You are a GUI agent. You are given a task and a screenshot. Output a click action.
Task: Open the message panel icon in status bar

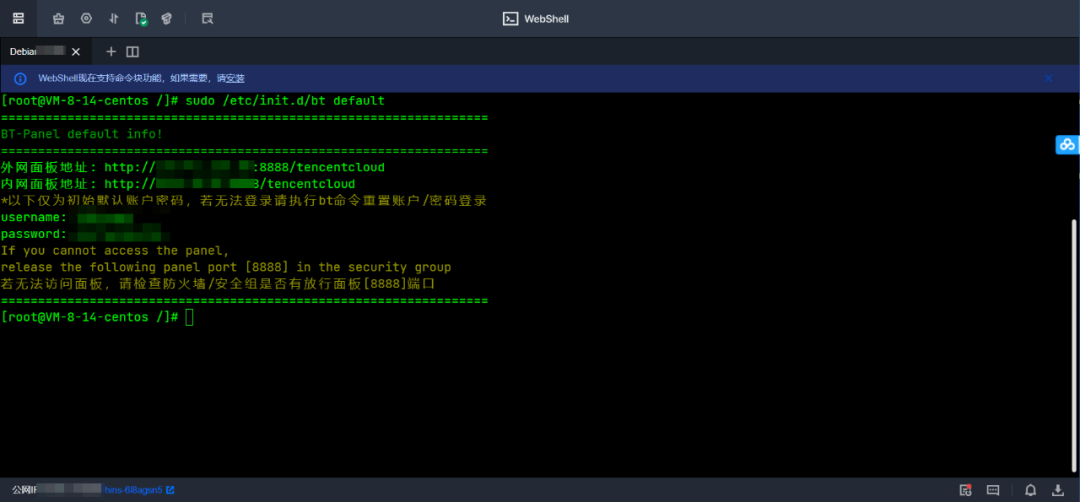[x=993, y=490]
